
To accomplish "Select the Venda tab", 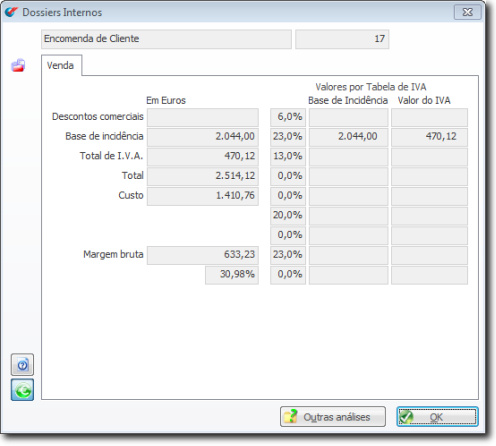I will (x=60, y=65).
